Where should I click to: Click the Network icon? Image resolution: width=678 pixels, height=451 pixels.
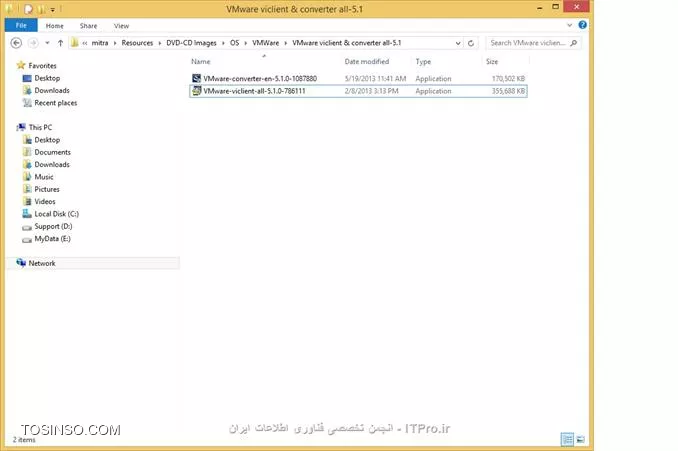pos(21,263)
